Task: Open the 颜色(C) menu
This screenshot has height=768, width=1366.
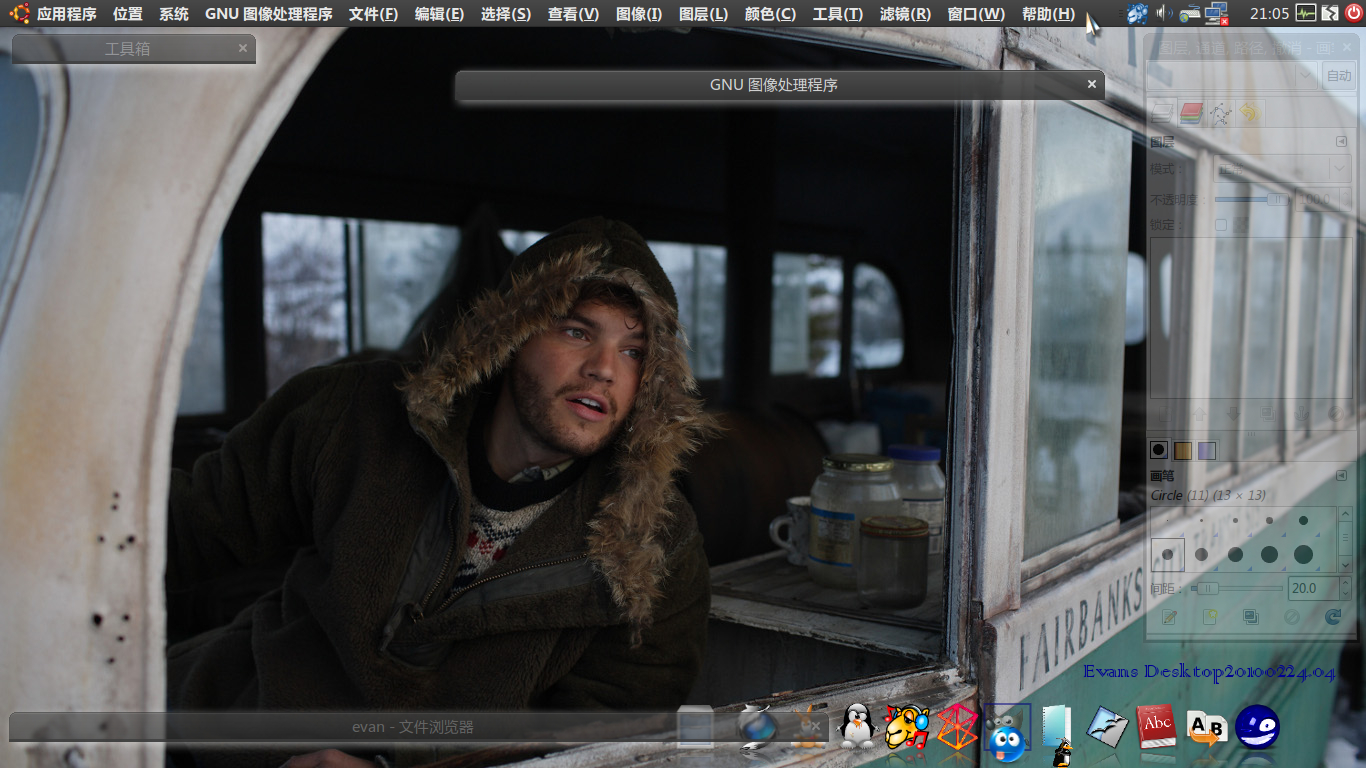Action: click(770, 14)
